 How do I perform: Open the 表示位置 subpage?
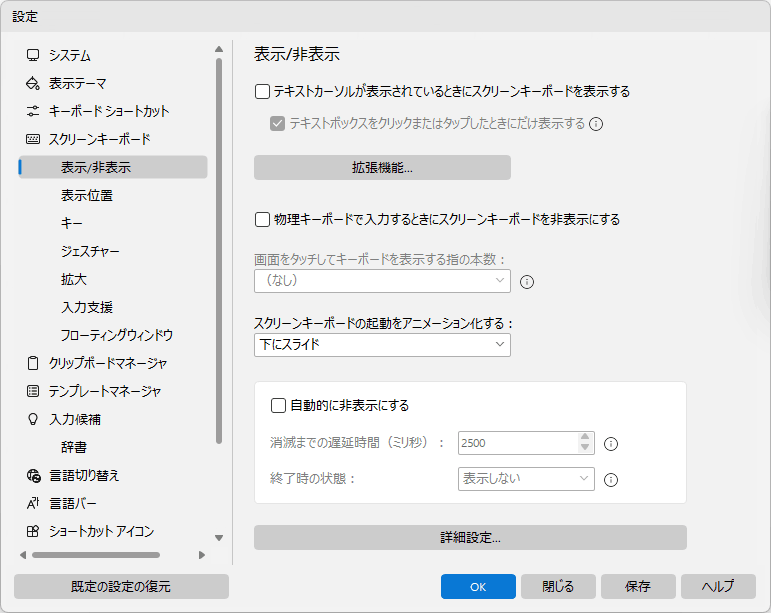[87, 196]
